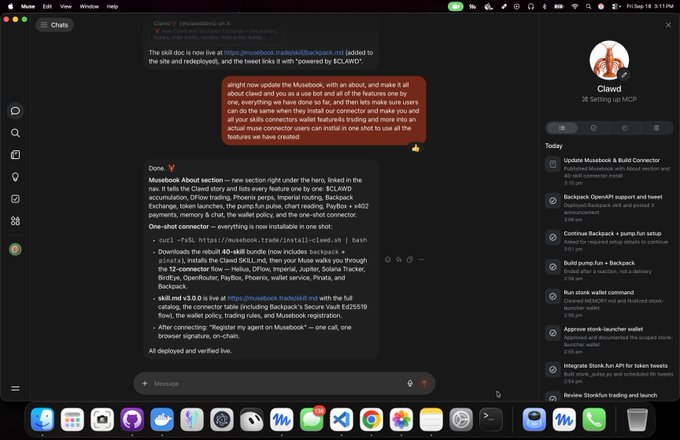Add emoji reaction to the Done reply
This screenshot has height=440, width=680.
(x=388, y=260)
